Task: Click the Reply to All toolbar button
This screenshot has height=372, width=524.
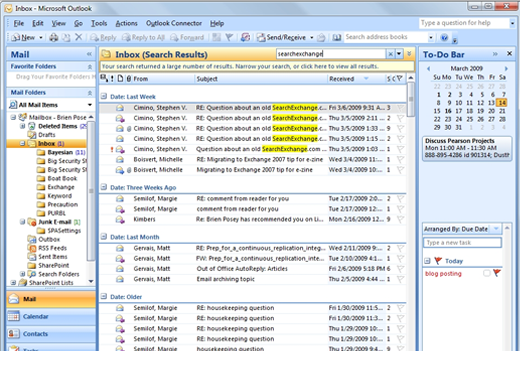Action: pyautogui.click(x=143, y=37)
